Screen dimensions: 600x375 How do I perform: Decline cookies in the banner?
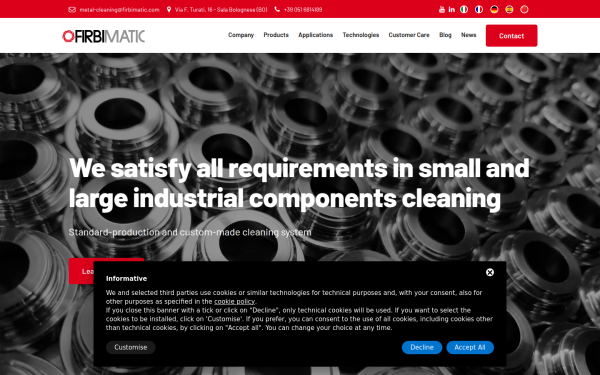tap(422, 347)
